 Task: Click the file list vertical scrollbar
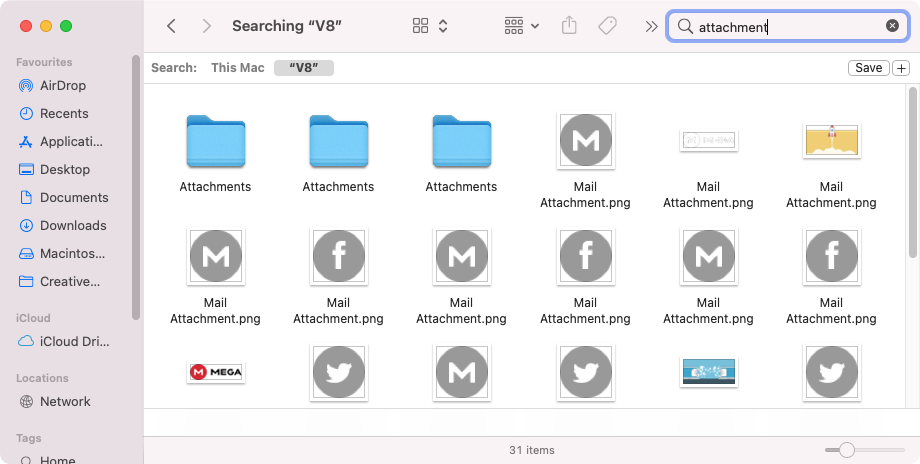click(x=912, y=172)
